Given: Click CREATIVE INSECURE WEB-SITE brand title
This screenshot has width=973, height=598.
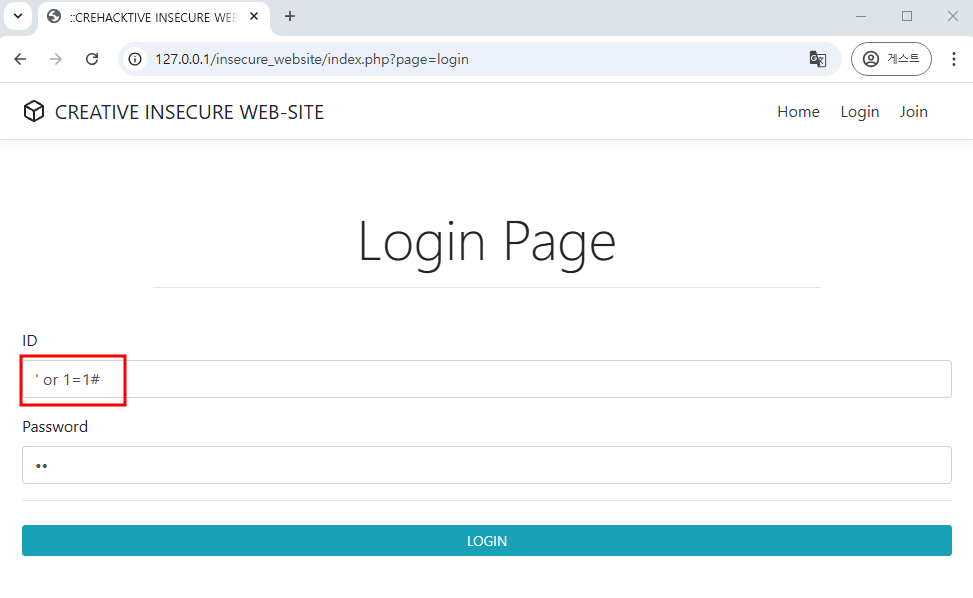Looking at the screenshot, I should (189, 112).
